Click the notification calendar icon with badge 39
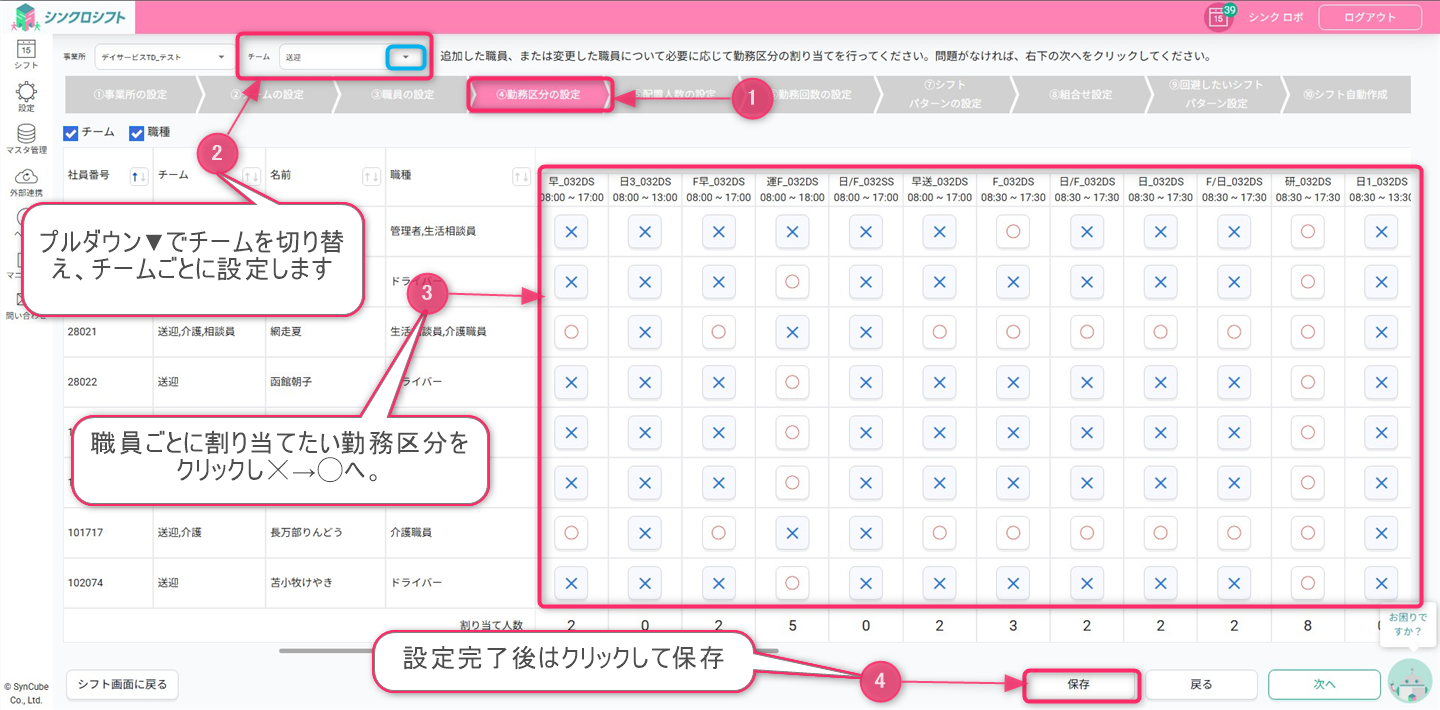1440x710 pixels. (x=1217, y=17)
